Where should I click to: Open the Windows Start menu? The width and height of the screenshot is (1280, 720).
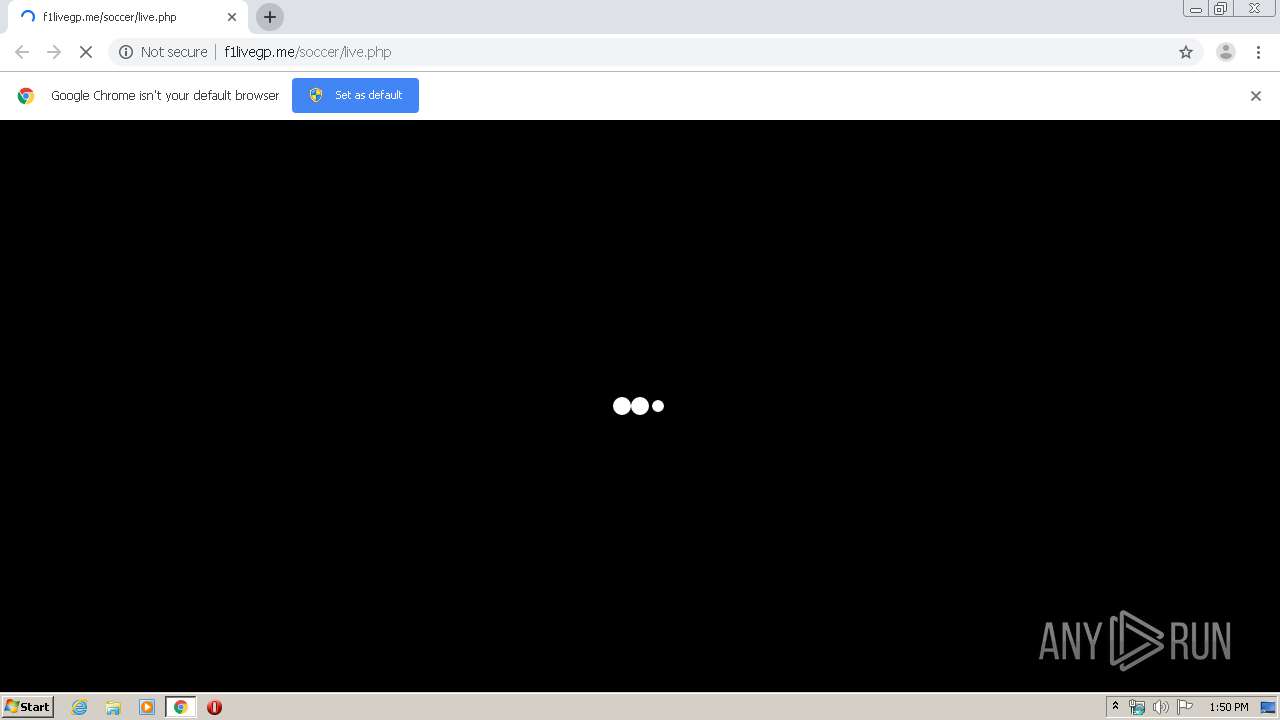point(28,707)
